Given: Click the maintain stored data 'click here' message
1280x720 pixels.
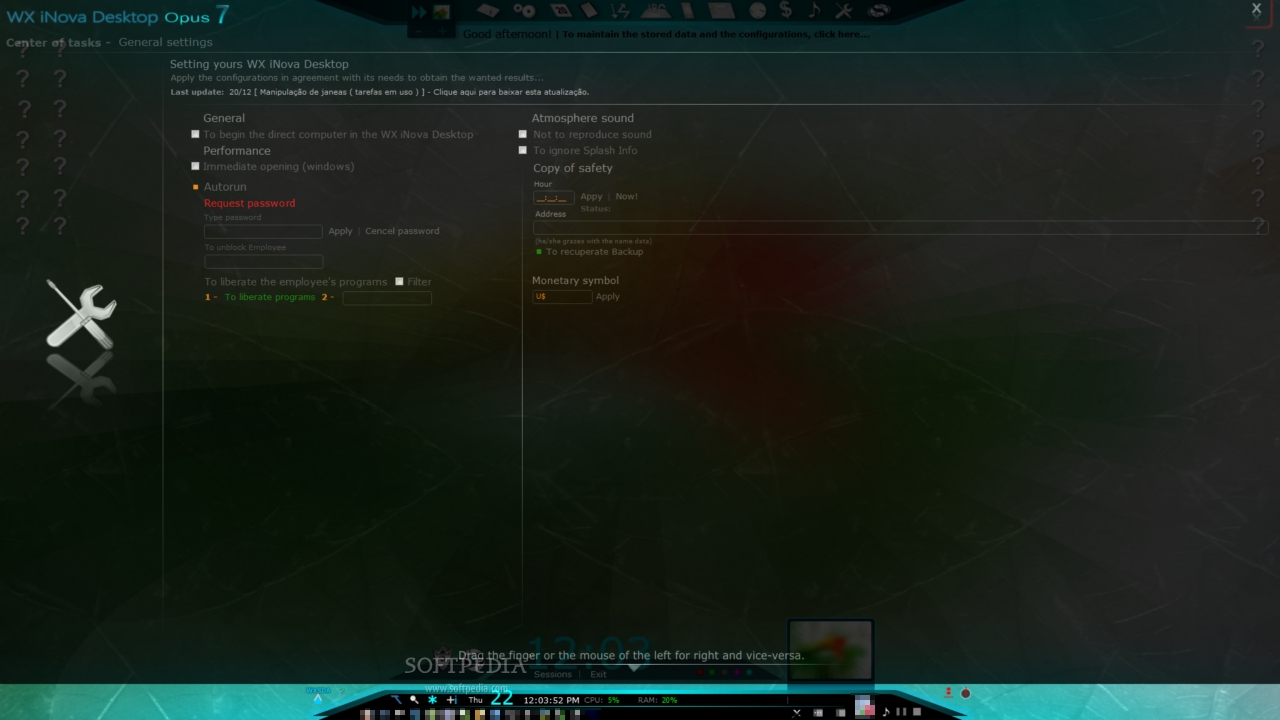Looking at the screenshot, I should pyautogui.click(x=715, y=34).
